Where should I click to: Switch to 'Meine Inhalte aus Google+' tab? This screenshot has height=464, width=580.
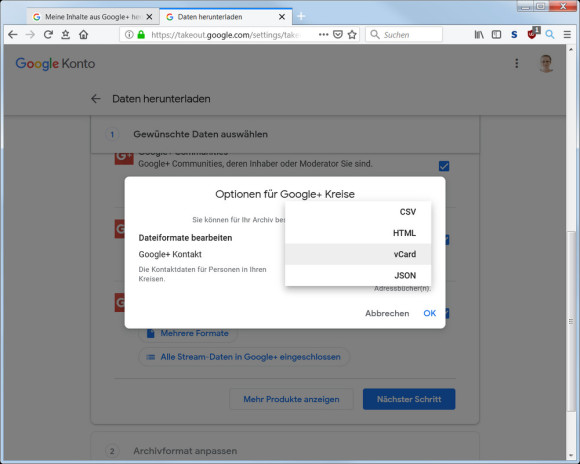point(92,17)
